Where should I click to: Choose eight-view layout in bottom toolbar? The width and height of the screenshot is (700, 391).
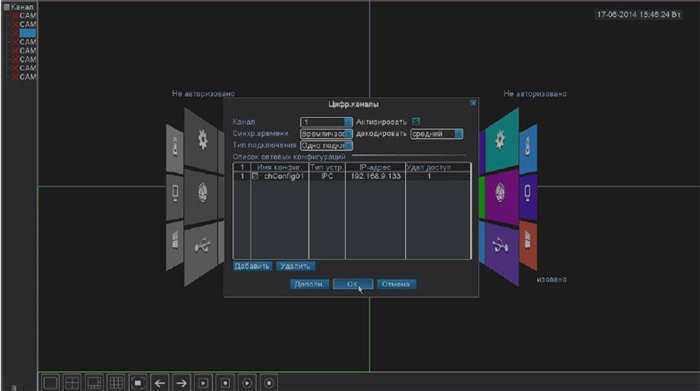coord(94,383)
